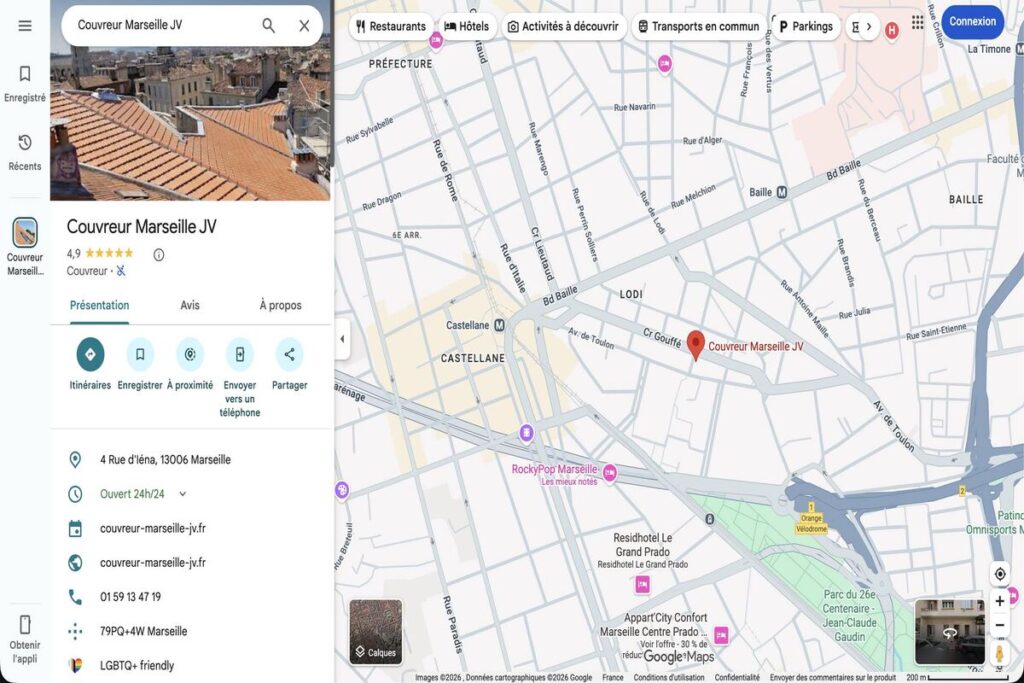This screenshot has width=1024, height=683.
Task: Click the show my location button
Action: [x=1000, y=574]
